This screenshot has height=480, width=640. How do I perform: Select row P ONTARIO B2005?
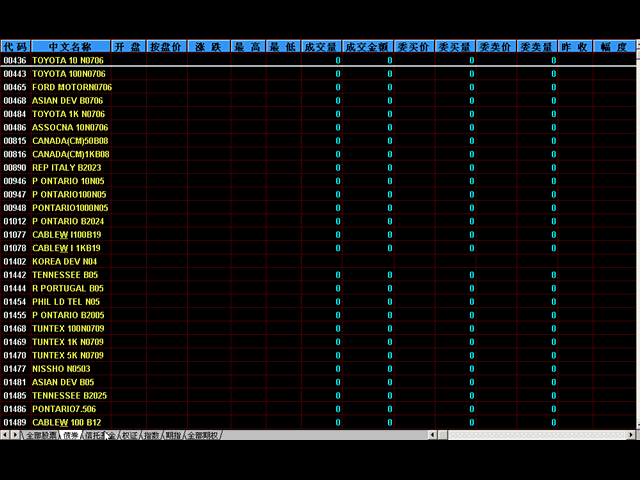coord(318,315)
